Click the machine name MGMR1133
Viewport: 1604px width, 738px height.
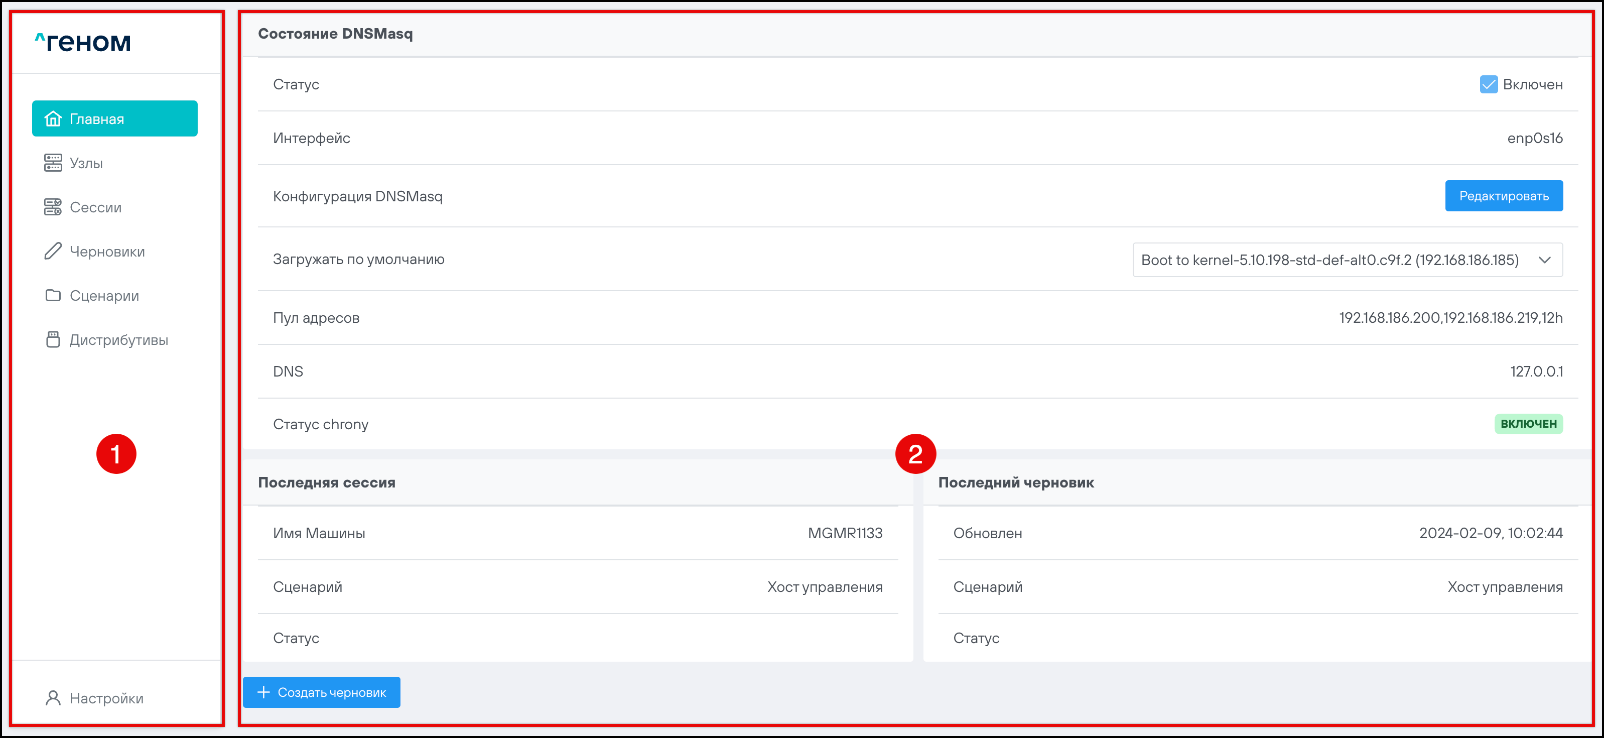(845, 533)
